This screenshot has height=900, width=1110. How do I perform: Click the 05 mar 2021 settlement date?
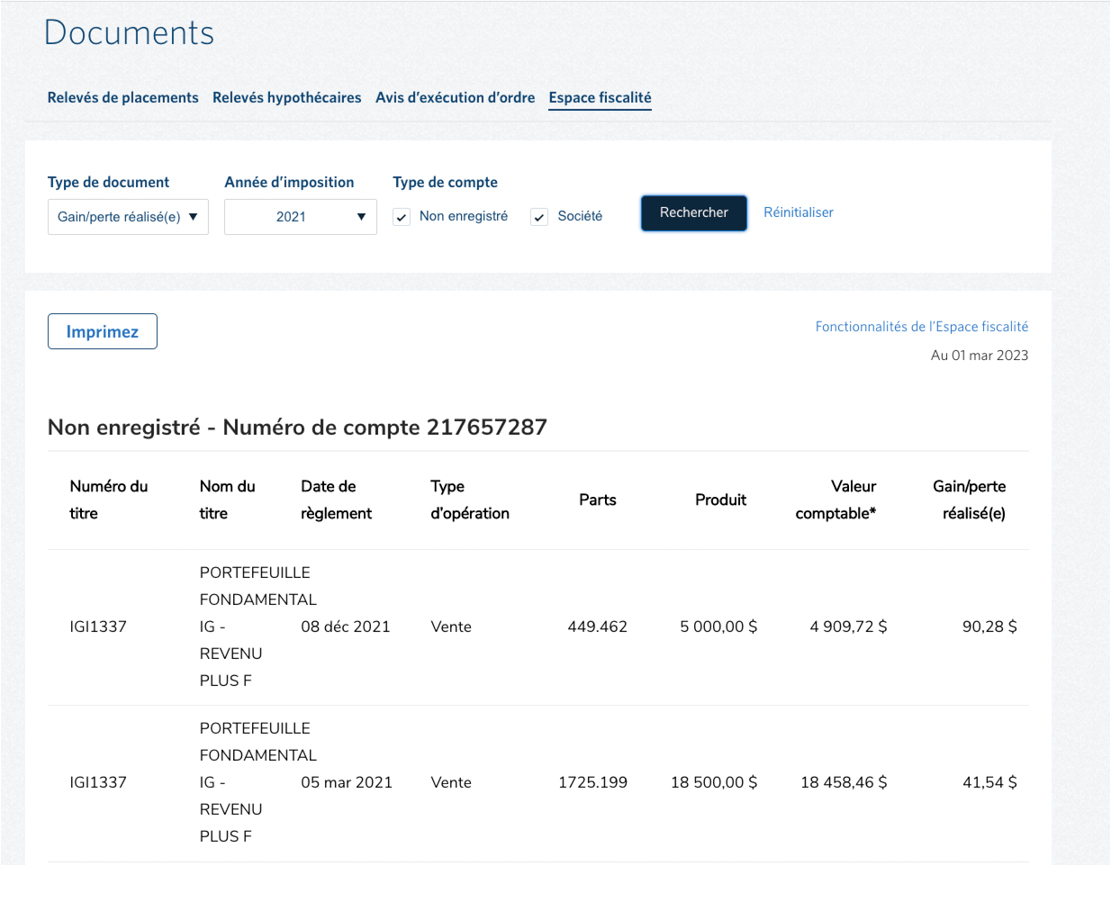coord(346,783)
